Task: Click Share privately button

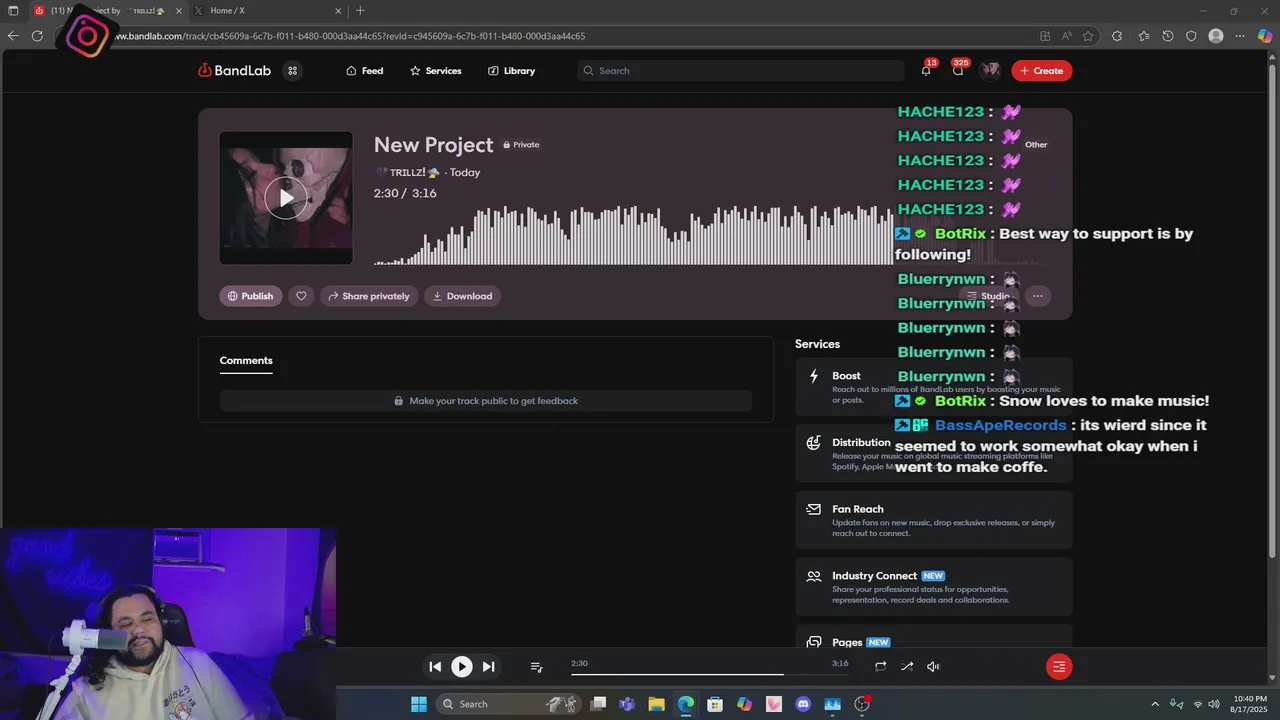Action: [369, 296]
